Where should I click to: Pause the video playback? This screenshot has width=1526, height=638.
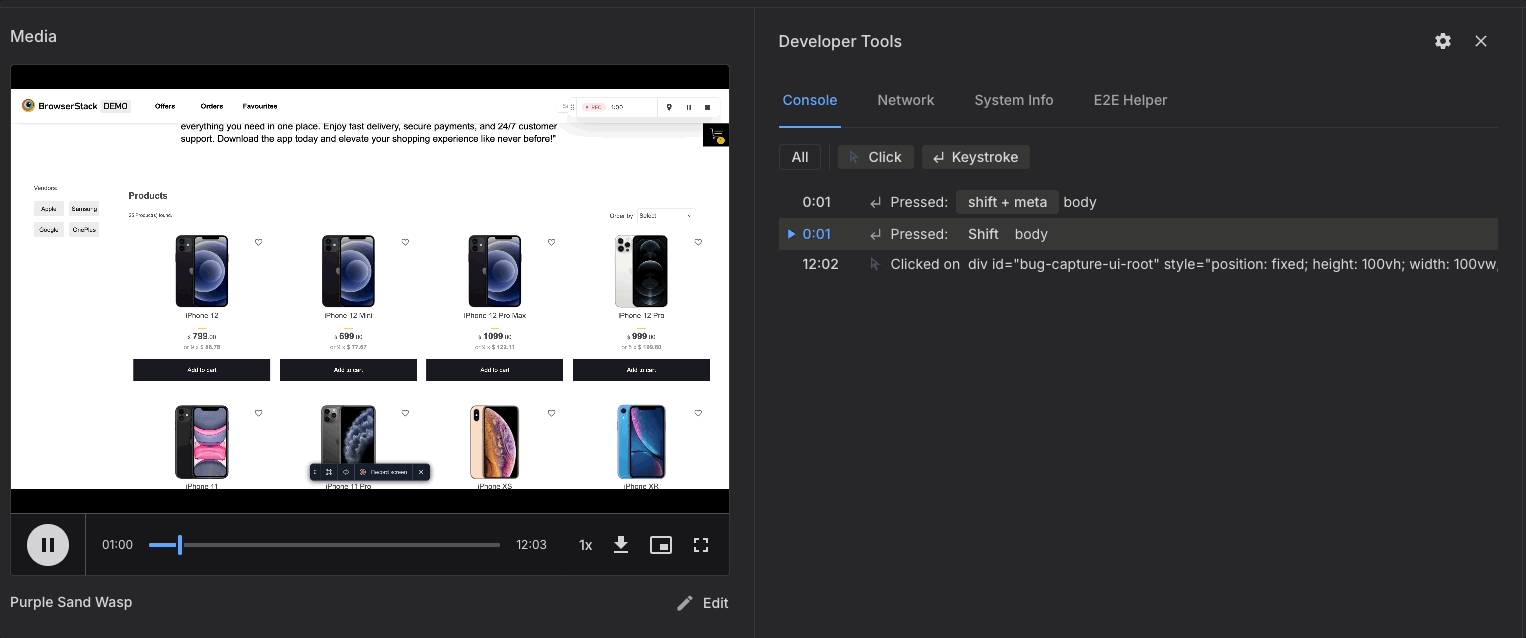pyautogui.click(x=48, y=545)
